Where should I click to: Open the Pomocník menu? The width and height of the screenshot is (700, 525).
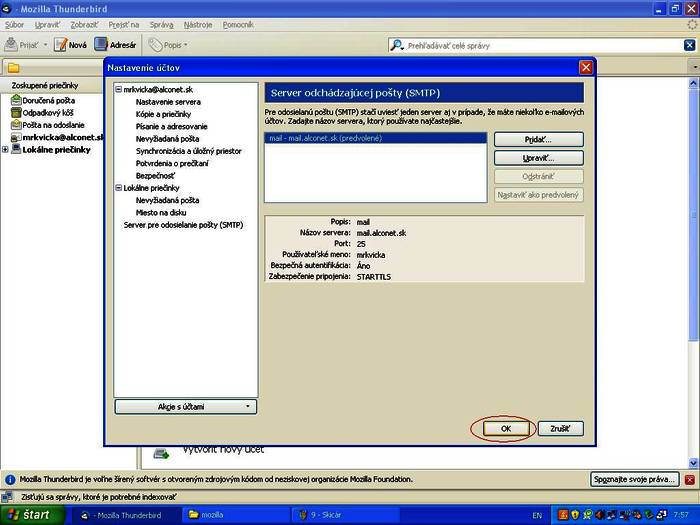click(238, 25)
